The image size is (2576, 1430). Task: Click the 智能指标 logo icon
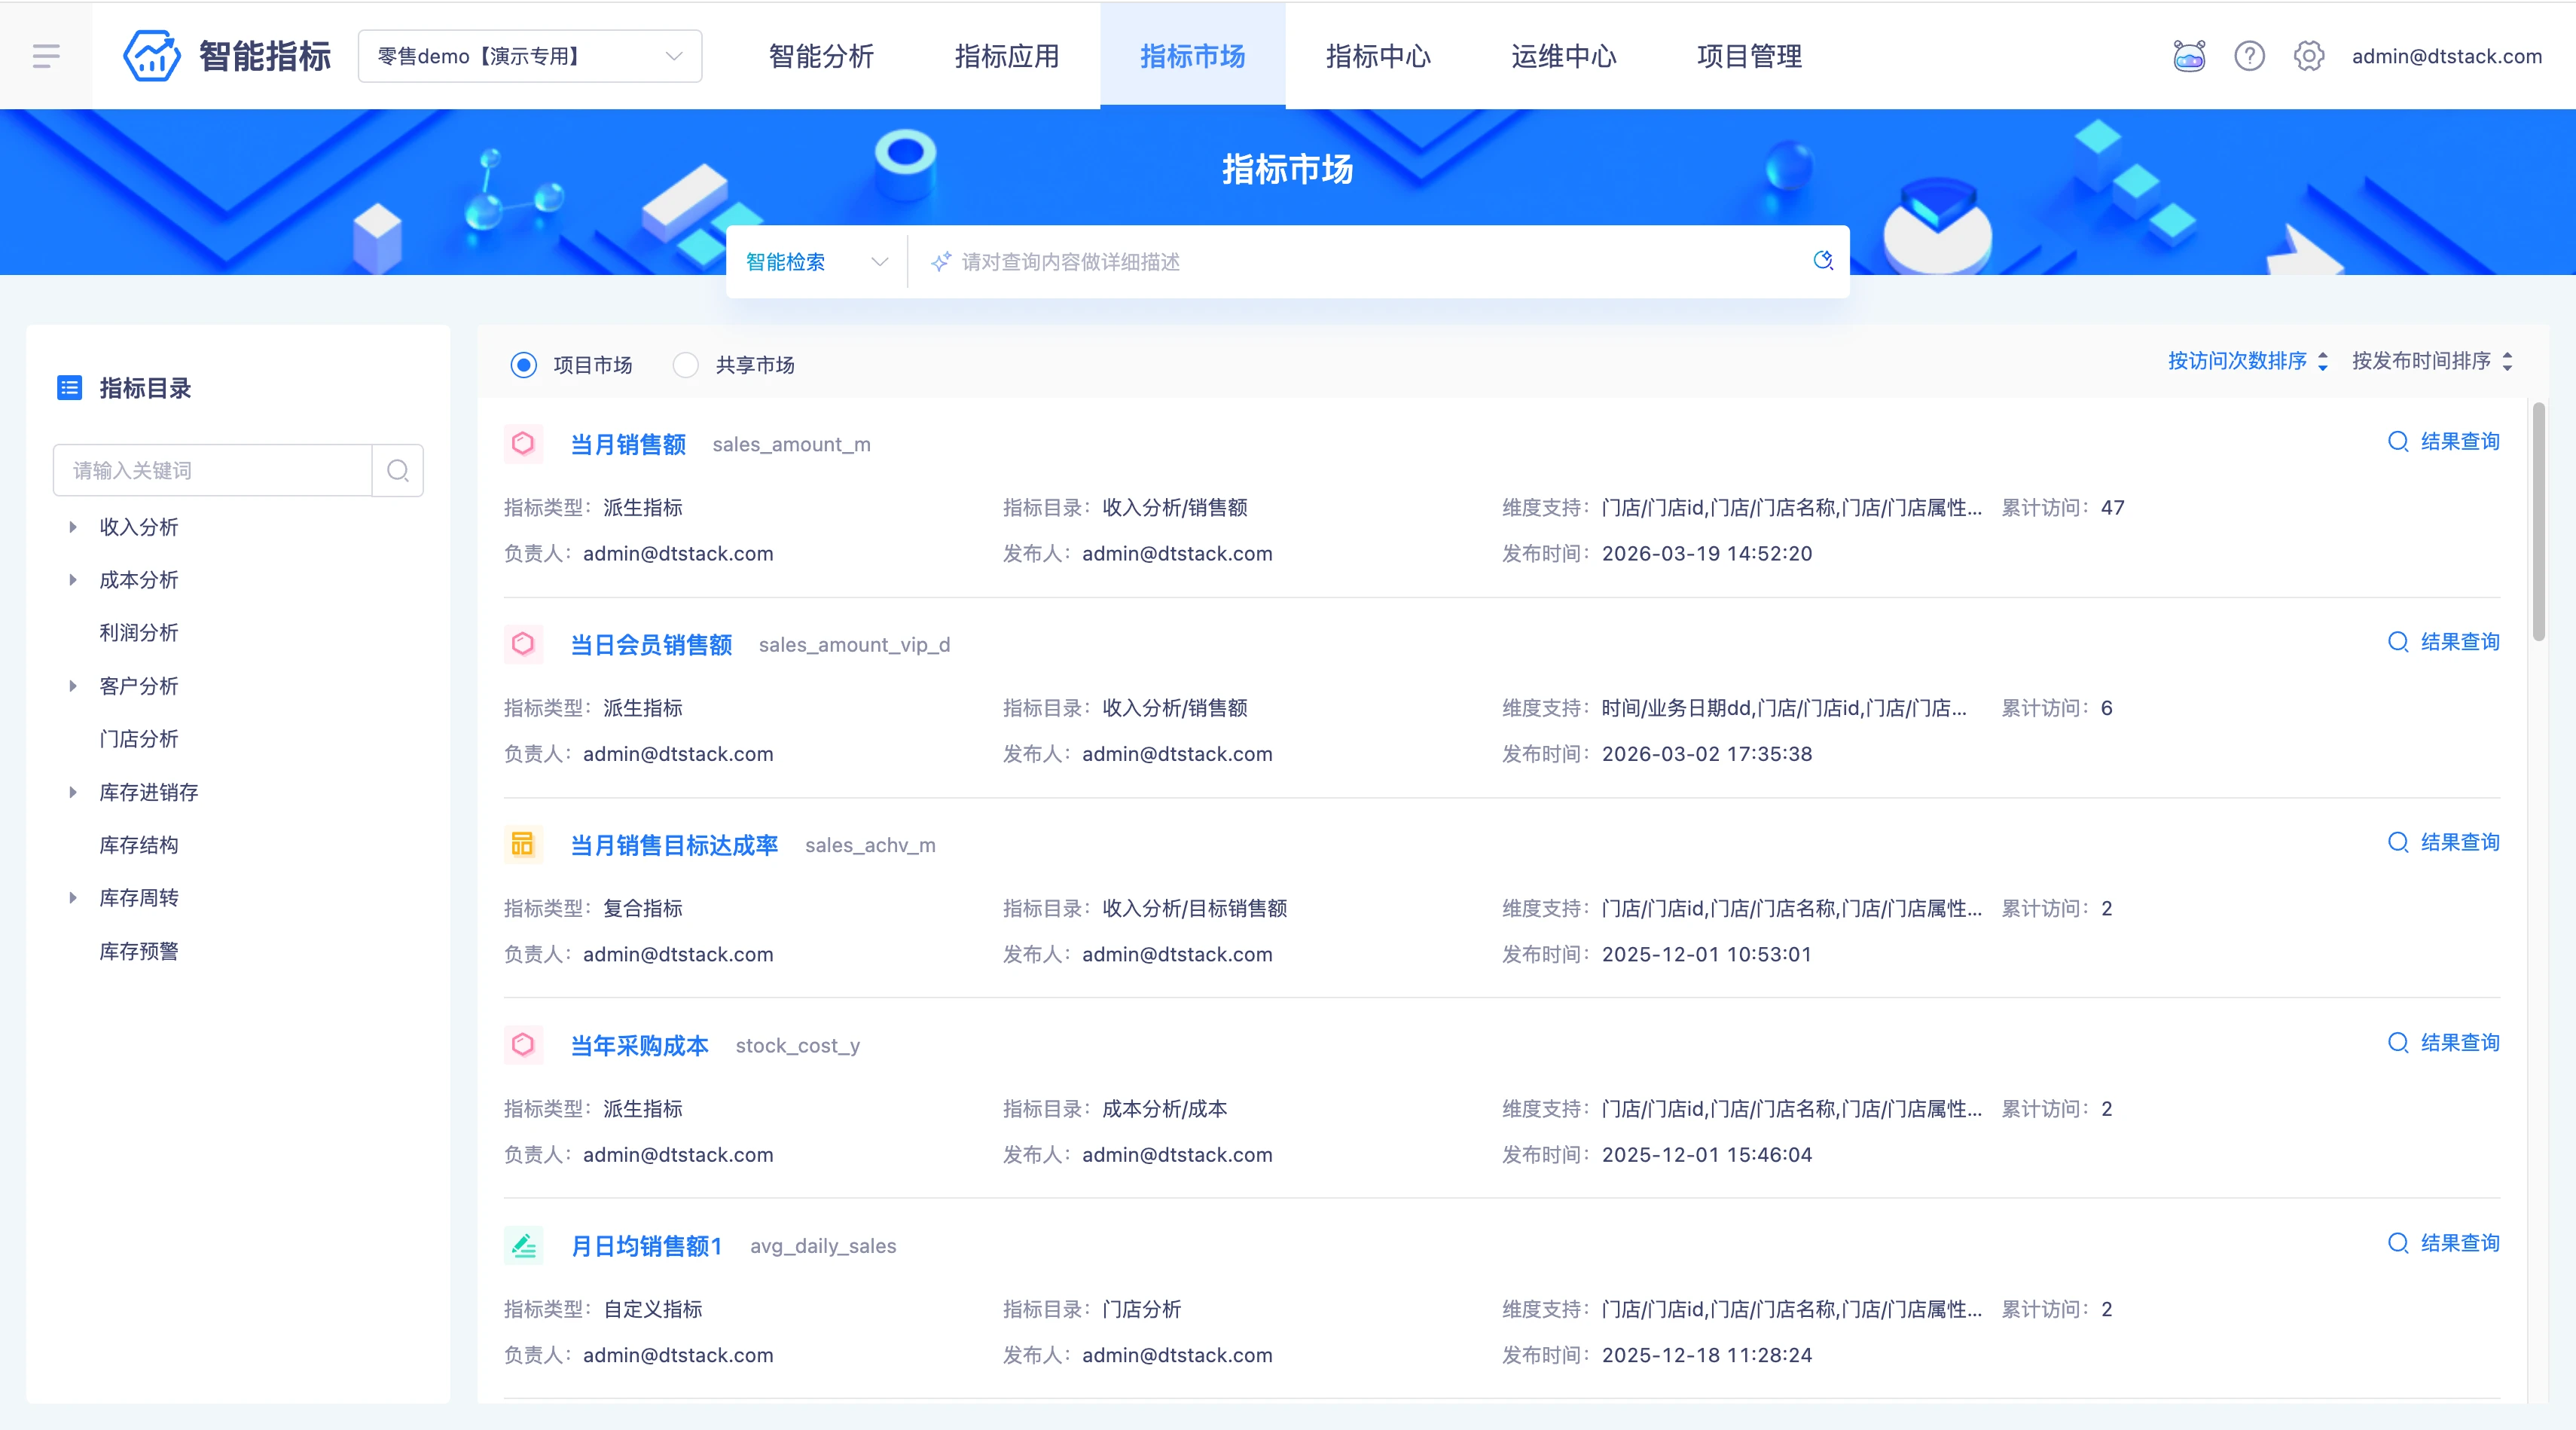click(x=151, y=56)
